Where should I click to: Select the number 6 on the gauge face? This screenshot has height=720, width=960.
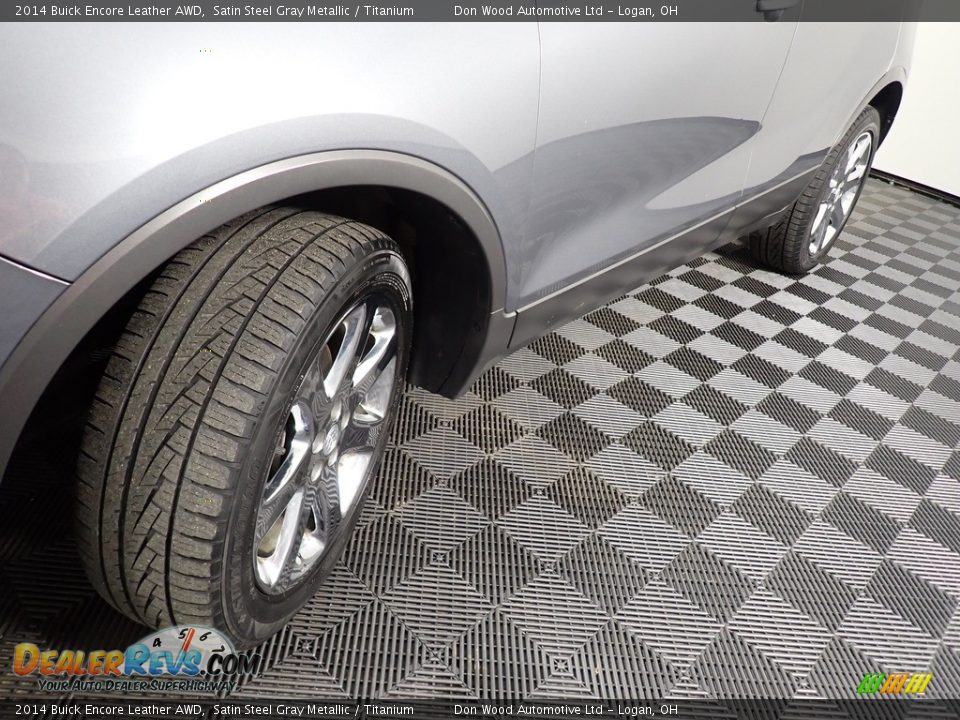click(206, 635)
